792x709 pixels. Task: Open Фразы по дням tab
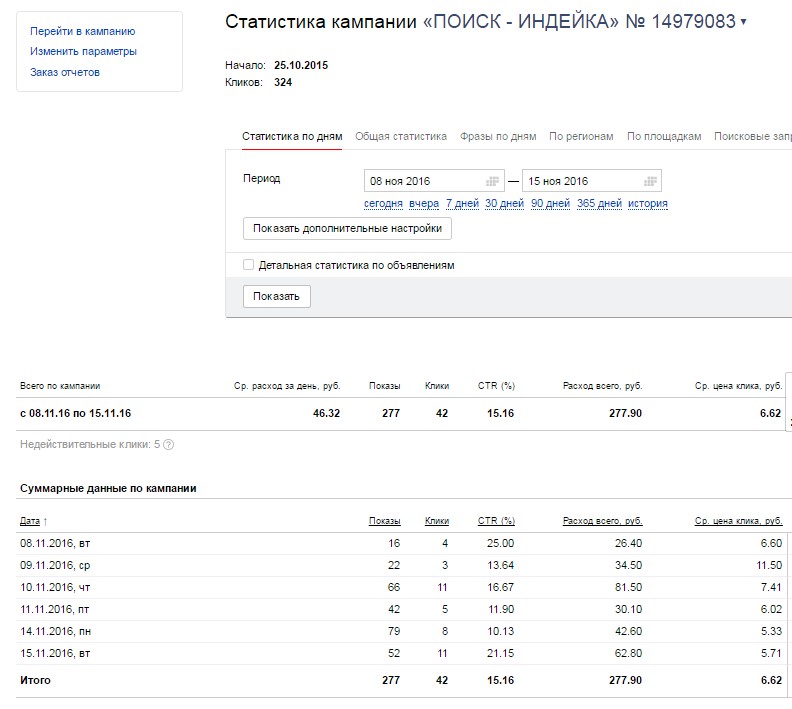498,137
